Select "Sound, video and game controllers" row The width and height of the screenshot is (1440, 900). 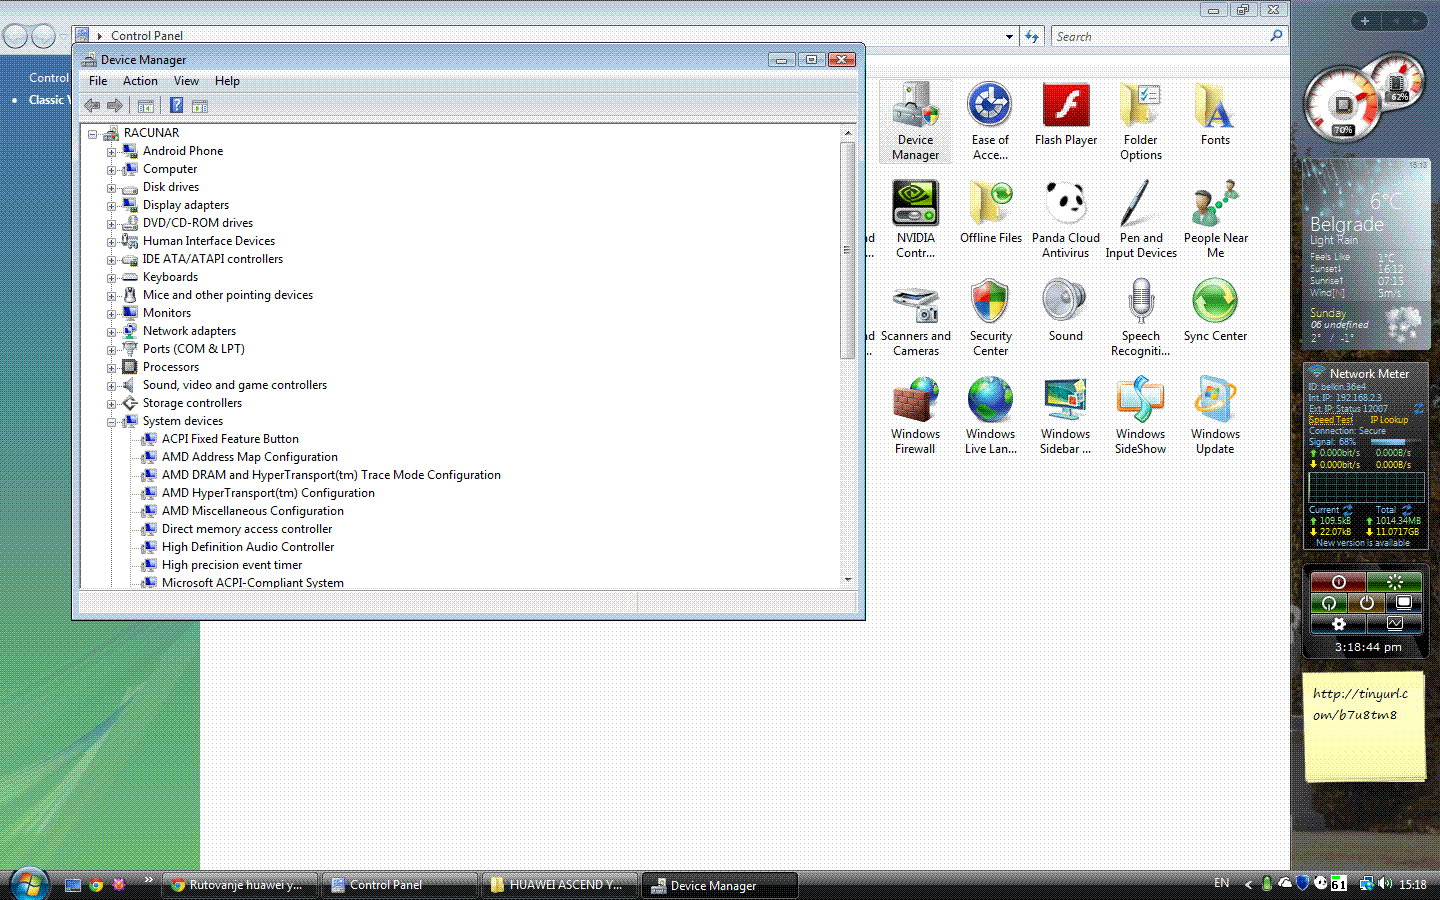[235, 386]
